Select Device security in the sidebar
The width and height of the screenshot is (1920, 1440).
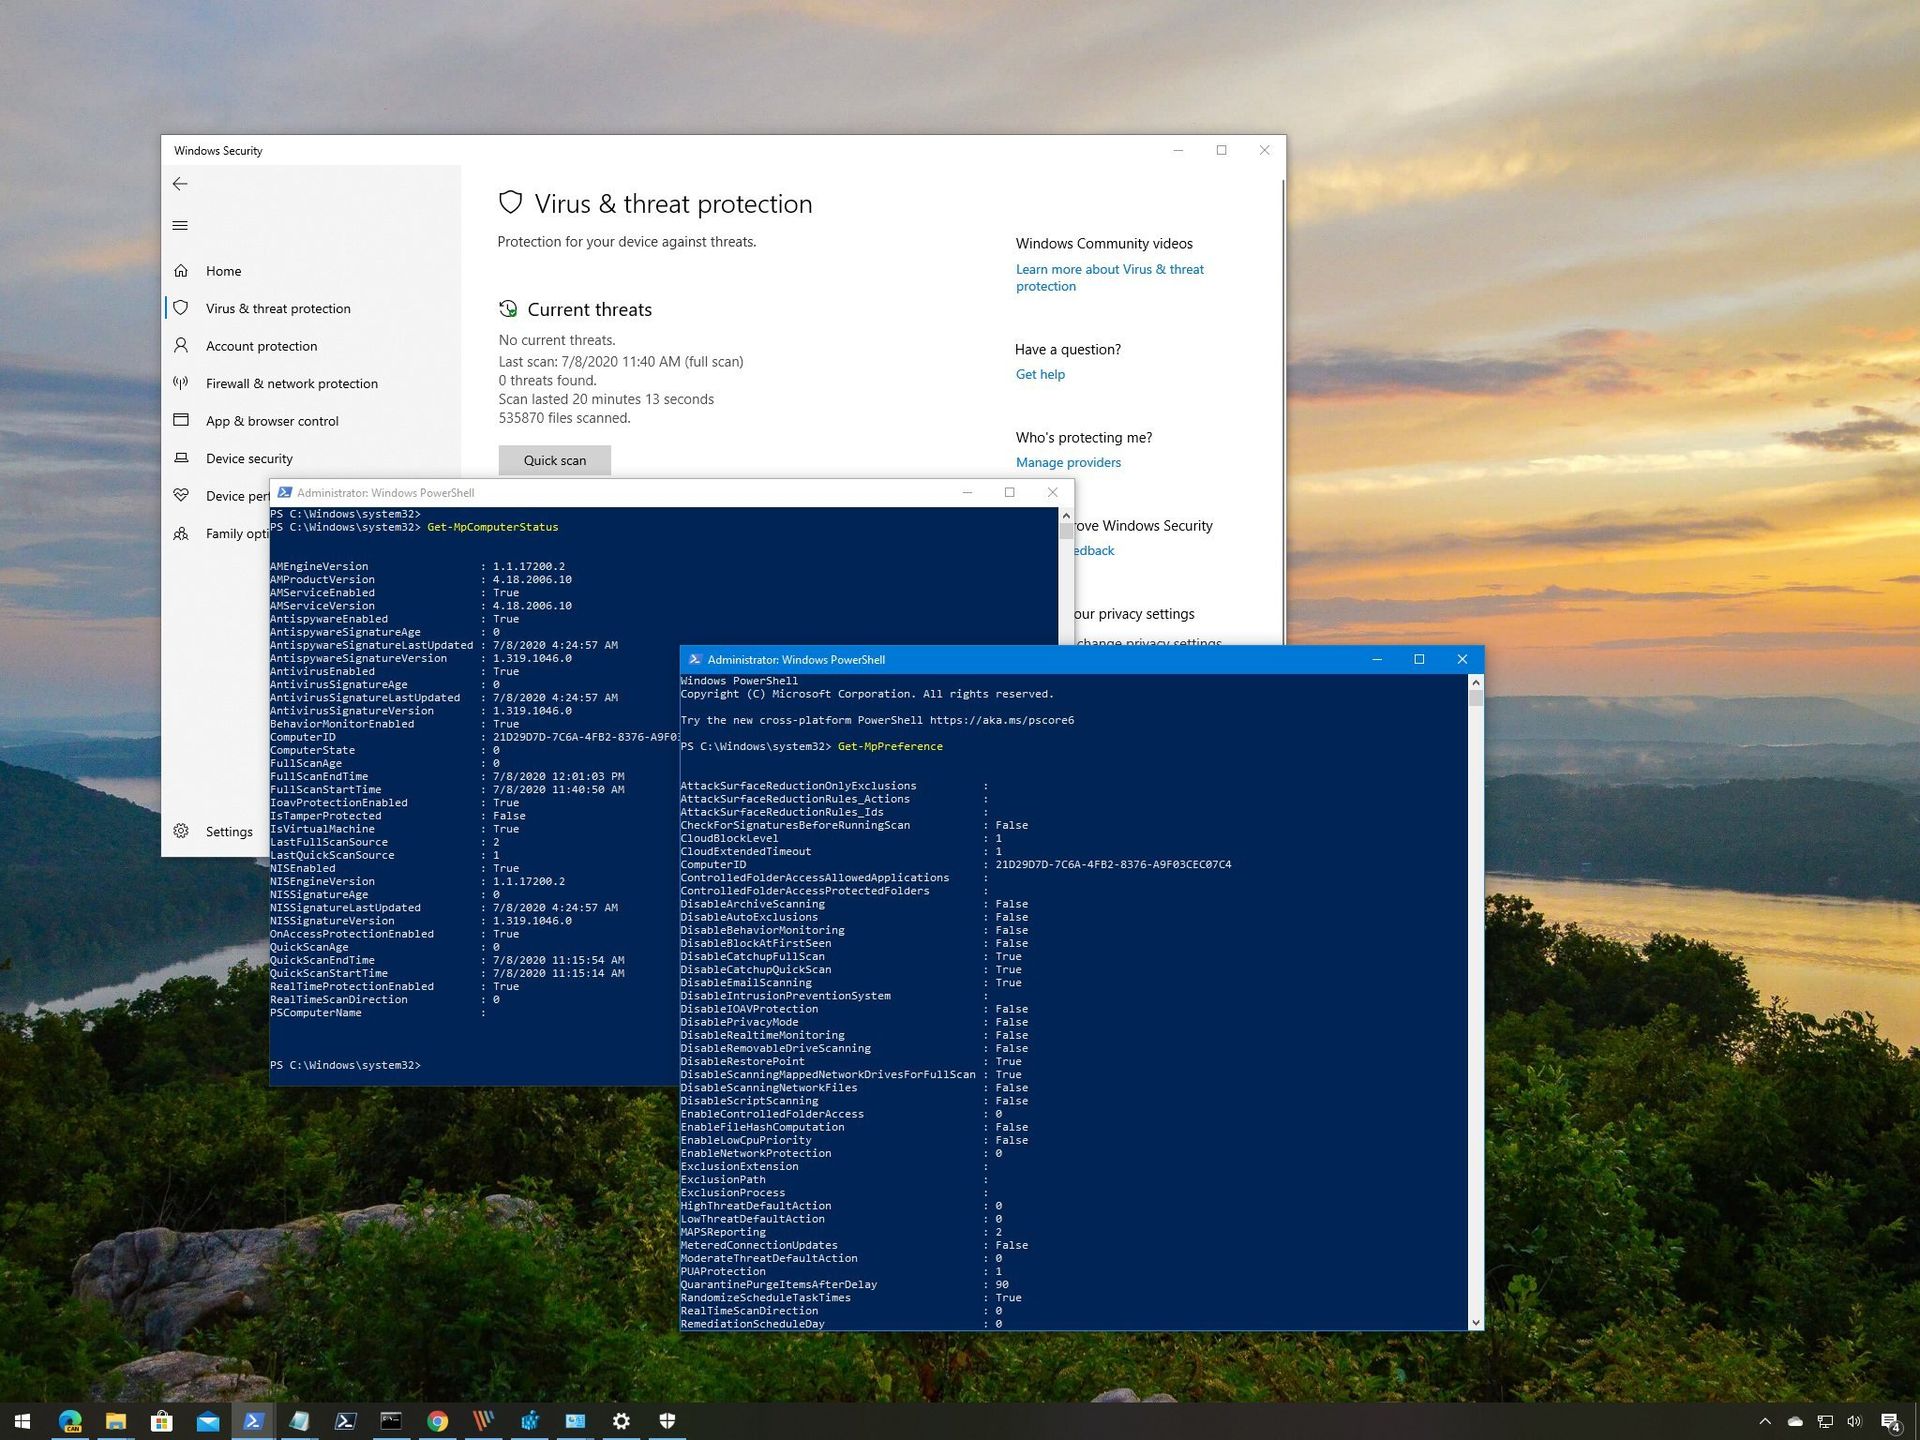tap(248, 458)
